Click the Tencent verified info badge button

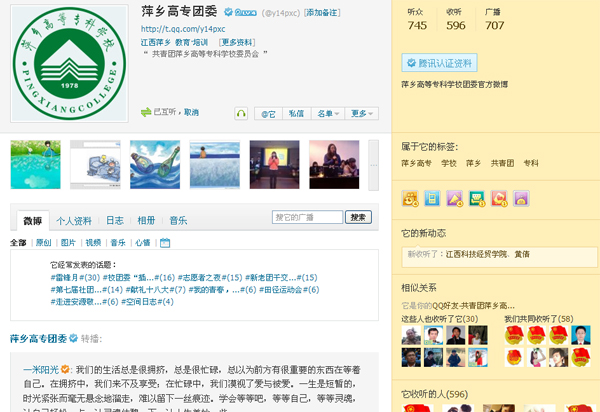click(438, 62)
